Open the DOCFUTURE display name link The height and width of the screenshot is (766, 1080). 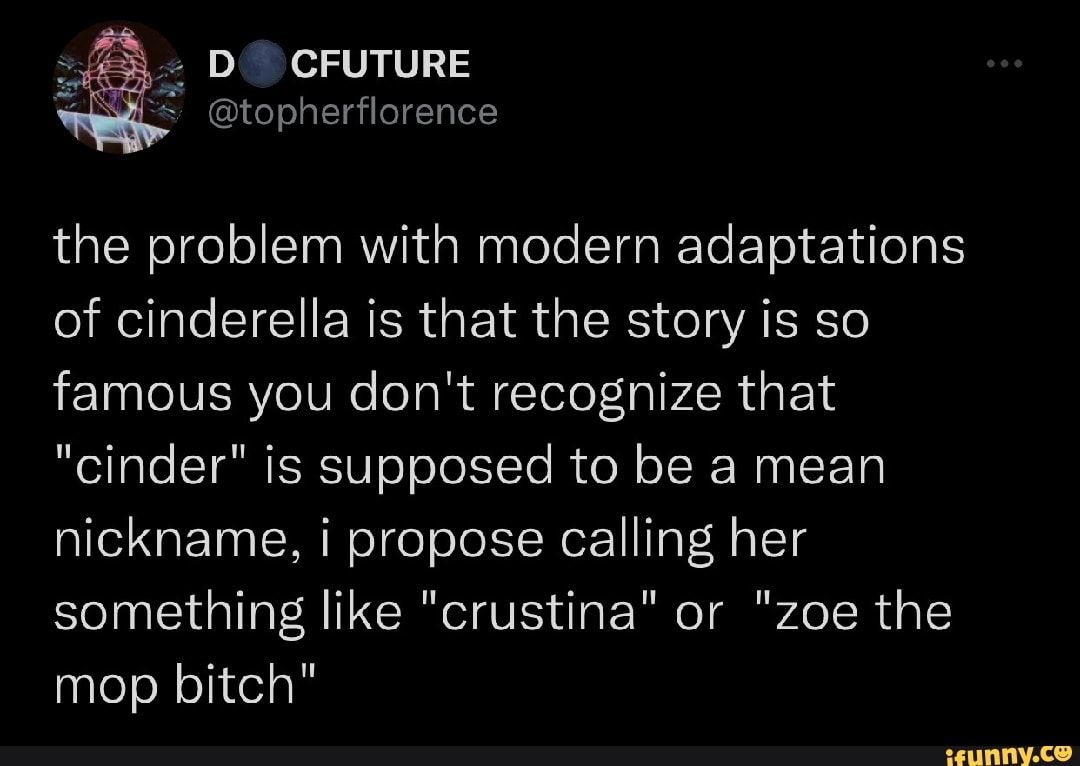click(x=339, y=62)
